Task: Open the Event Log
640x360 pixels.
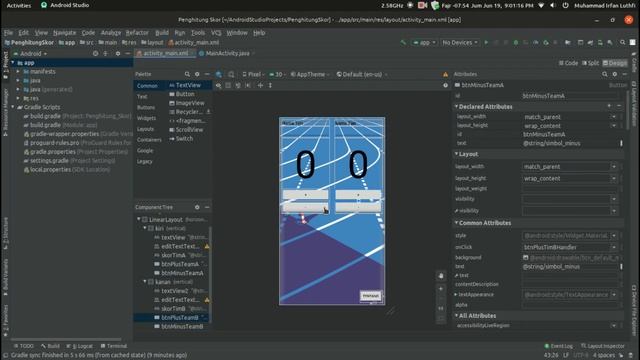Action: point(559,346)
